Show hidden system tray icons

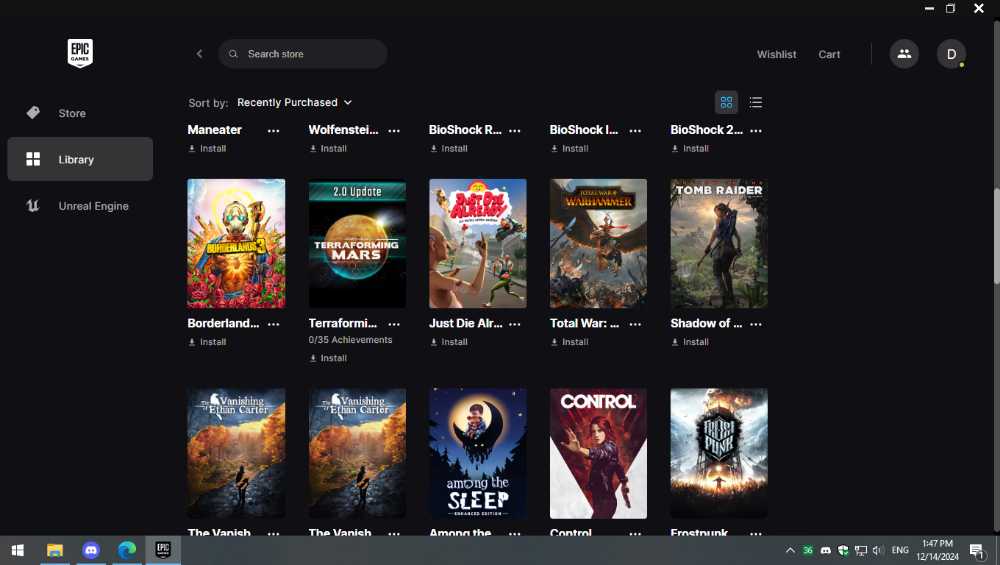click(x=790, y=550)
